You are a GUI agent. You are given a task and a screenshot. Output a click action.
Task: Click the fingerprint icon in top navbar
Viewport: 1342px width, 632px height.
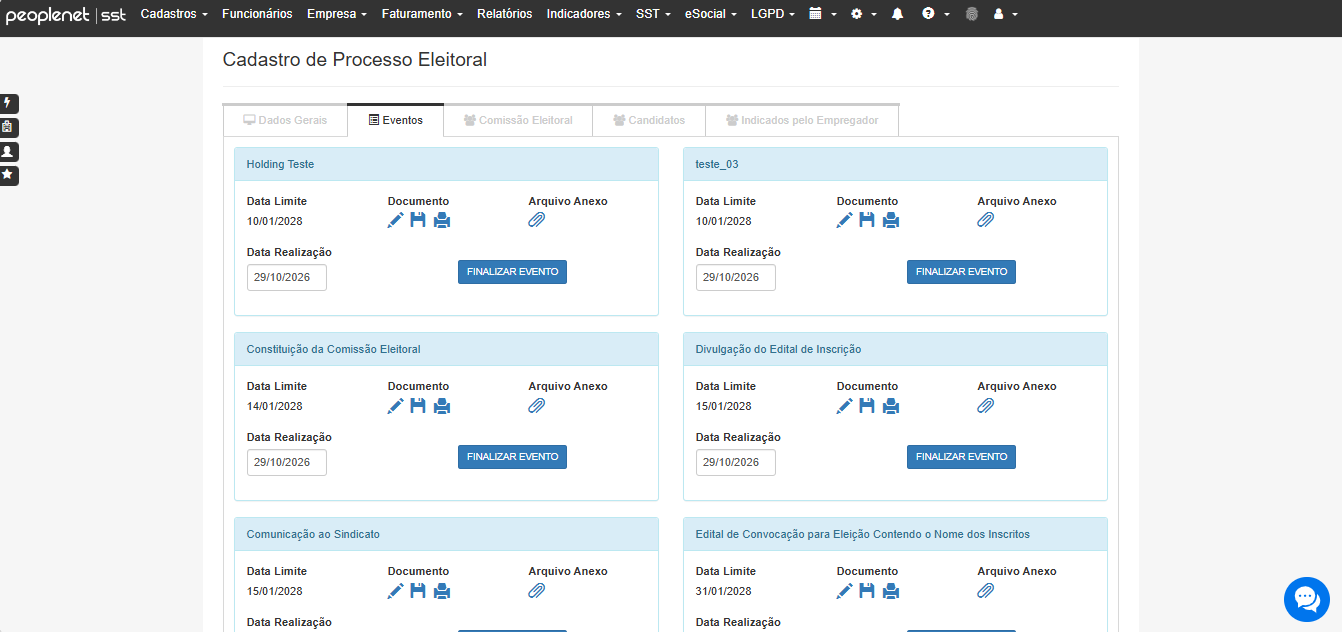coord(972,14)
